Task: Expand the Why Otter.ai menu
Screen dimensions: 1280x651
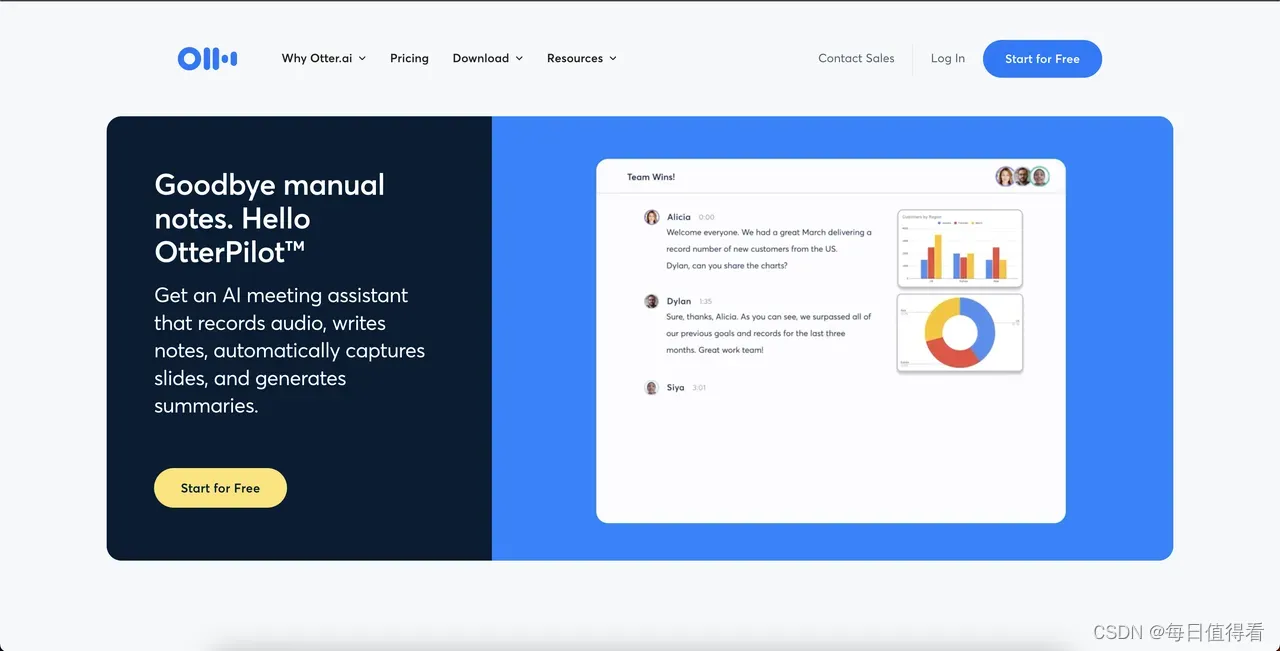Action: 324,58
